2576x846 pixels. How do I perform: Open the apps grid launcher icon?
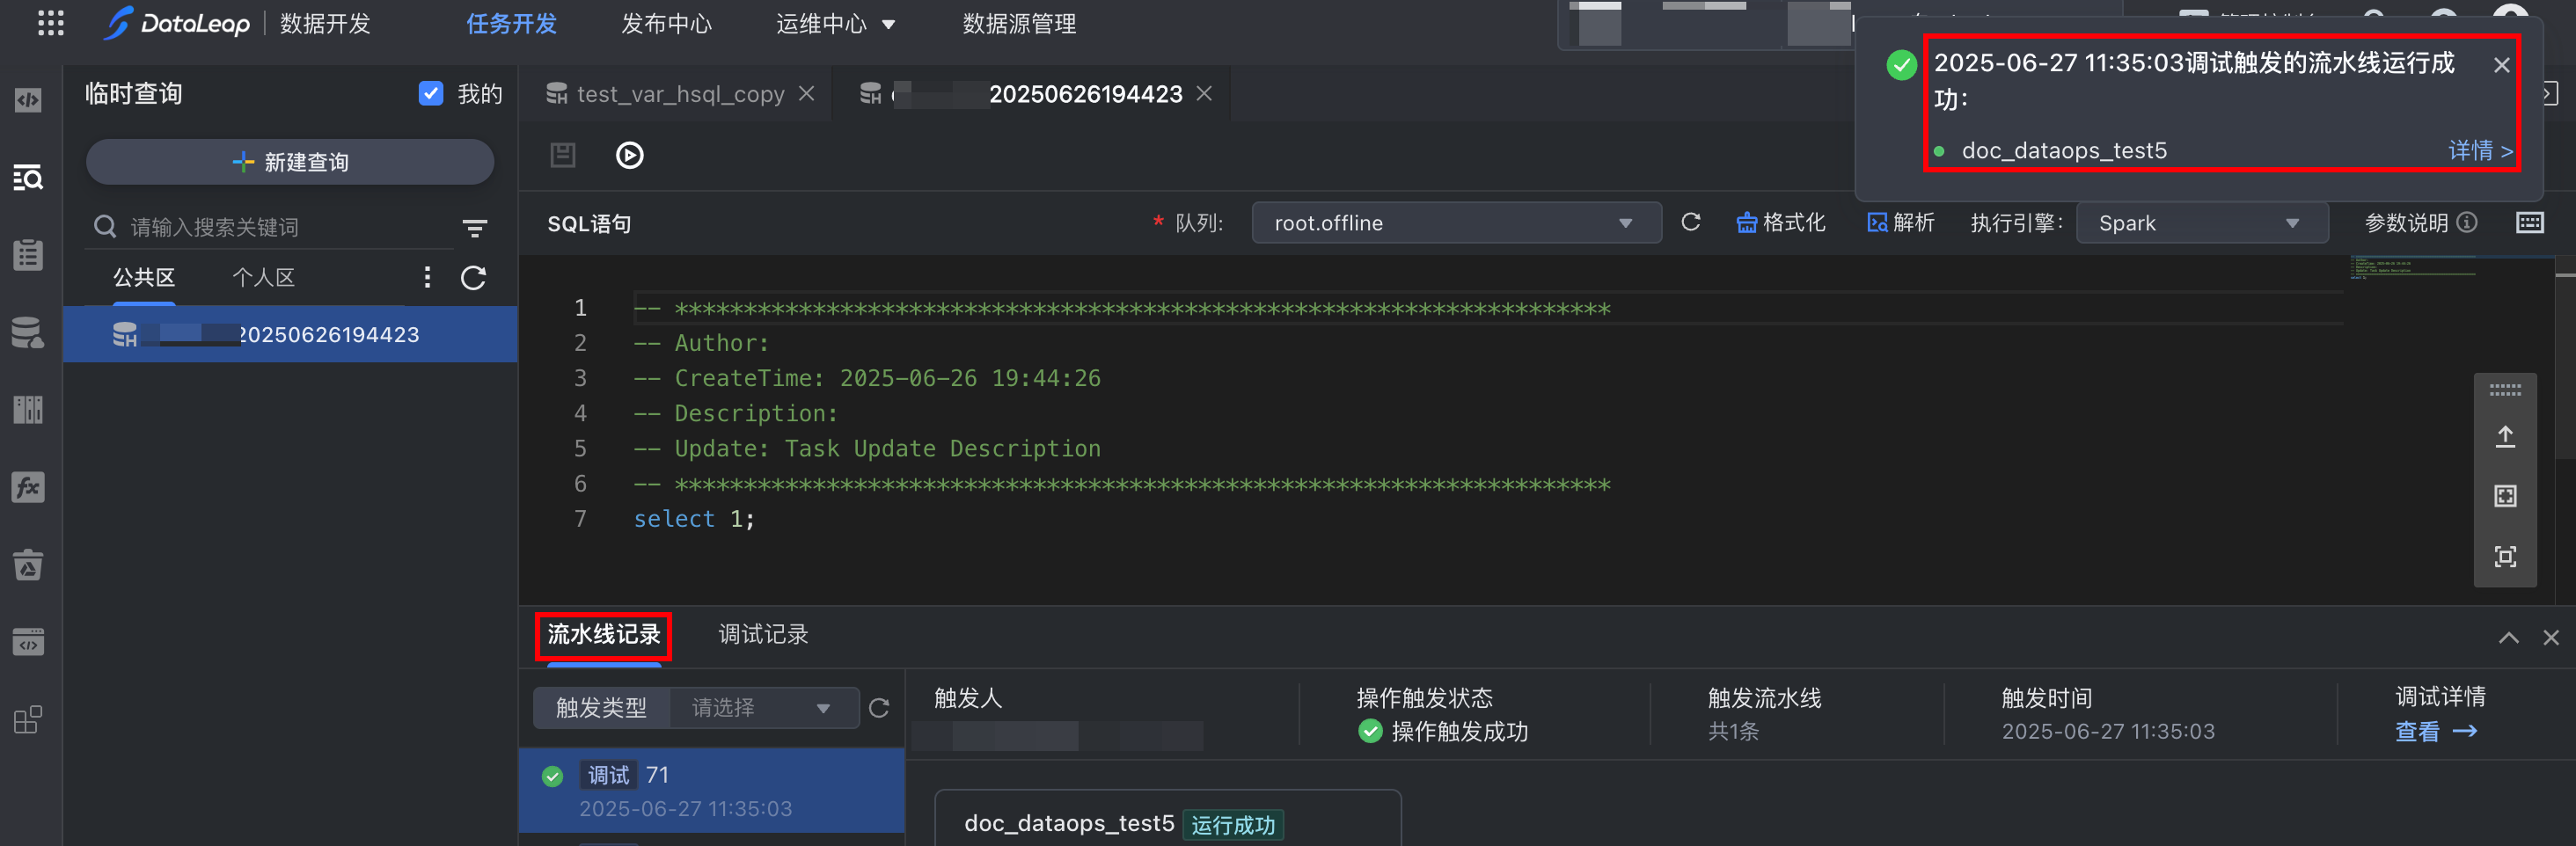[50, 23]
